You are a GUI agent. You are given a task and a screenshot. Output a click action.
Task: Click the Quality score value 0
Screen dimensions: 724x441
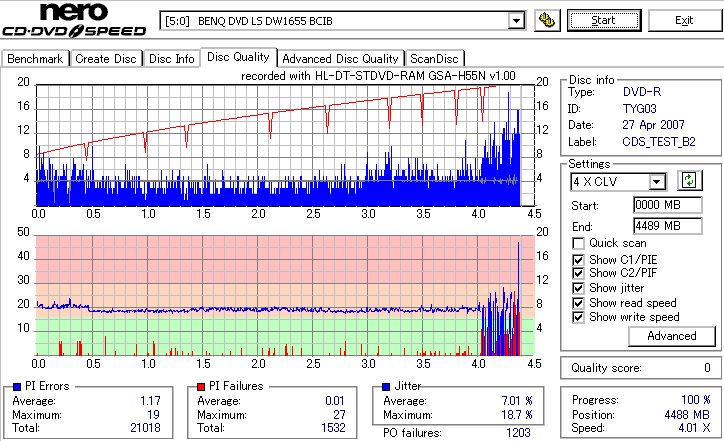pyautogui.click(x=707, y=368)
